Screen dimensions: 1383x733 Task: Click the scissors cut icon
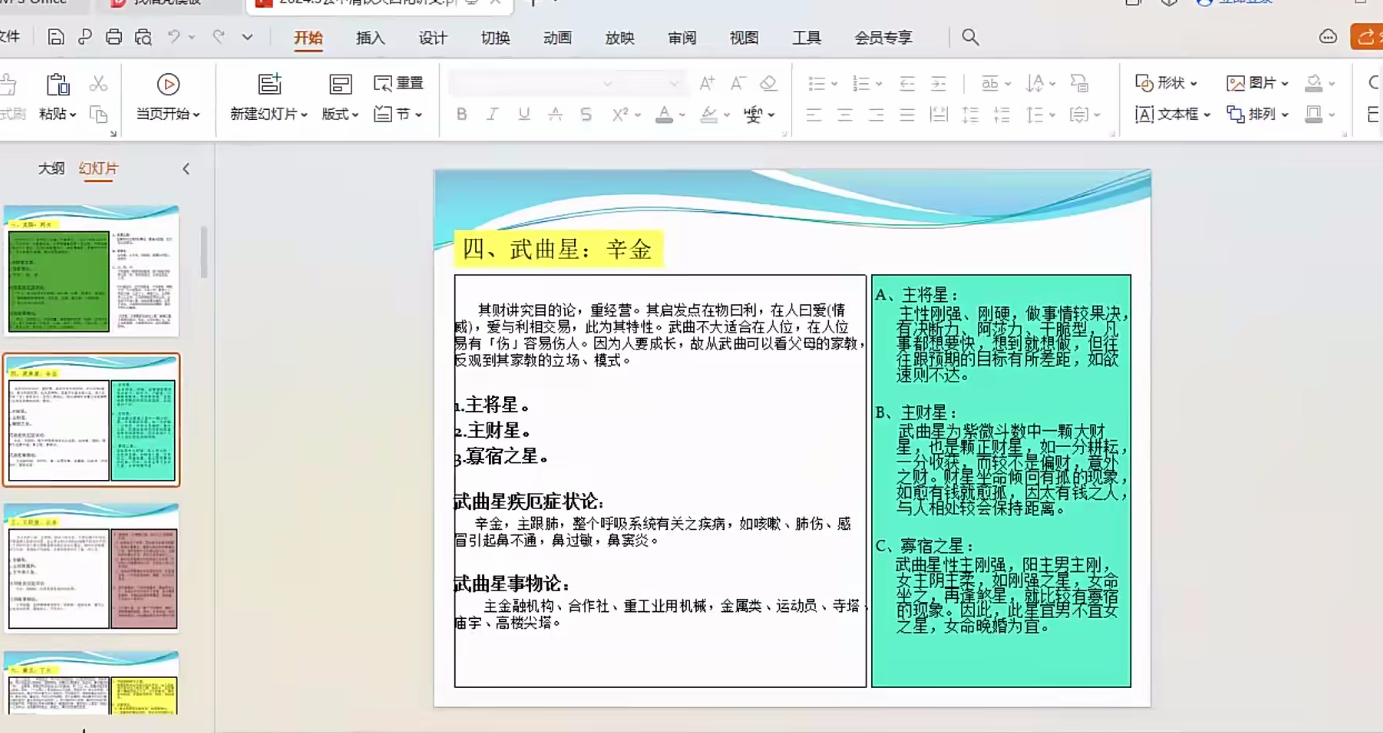tap(97, 83)
